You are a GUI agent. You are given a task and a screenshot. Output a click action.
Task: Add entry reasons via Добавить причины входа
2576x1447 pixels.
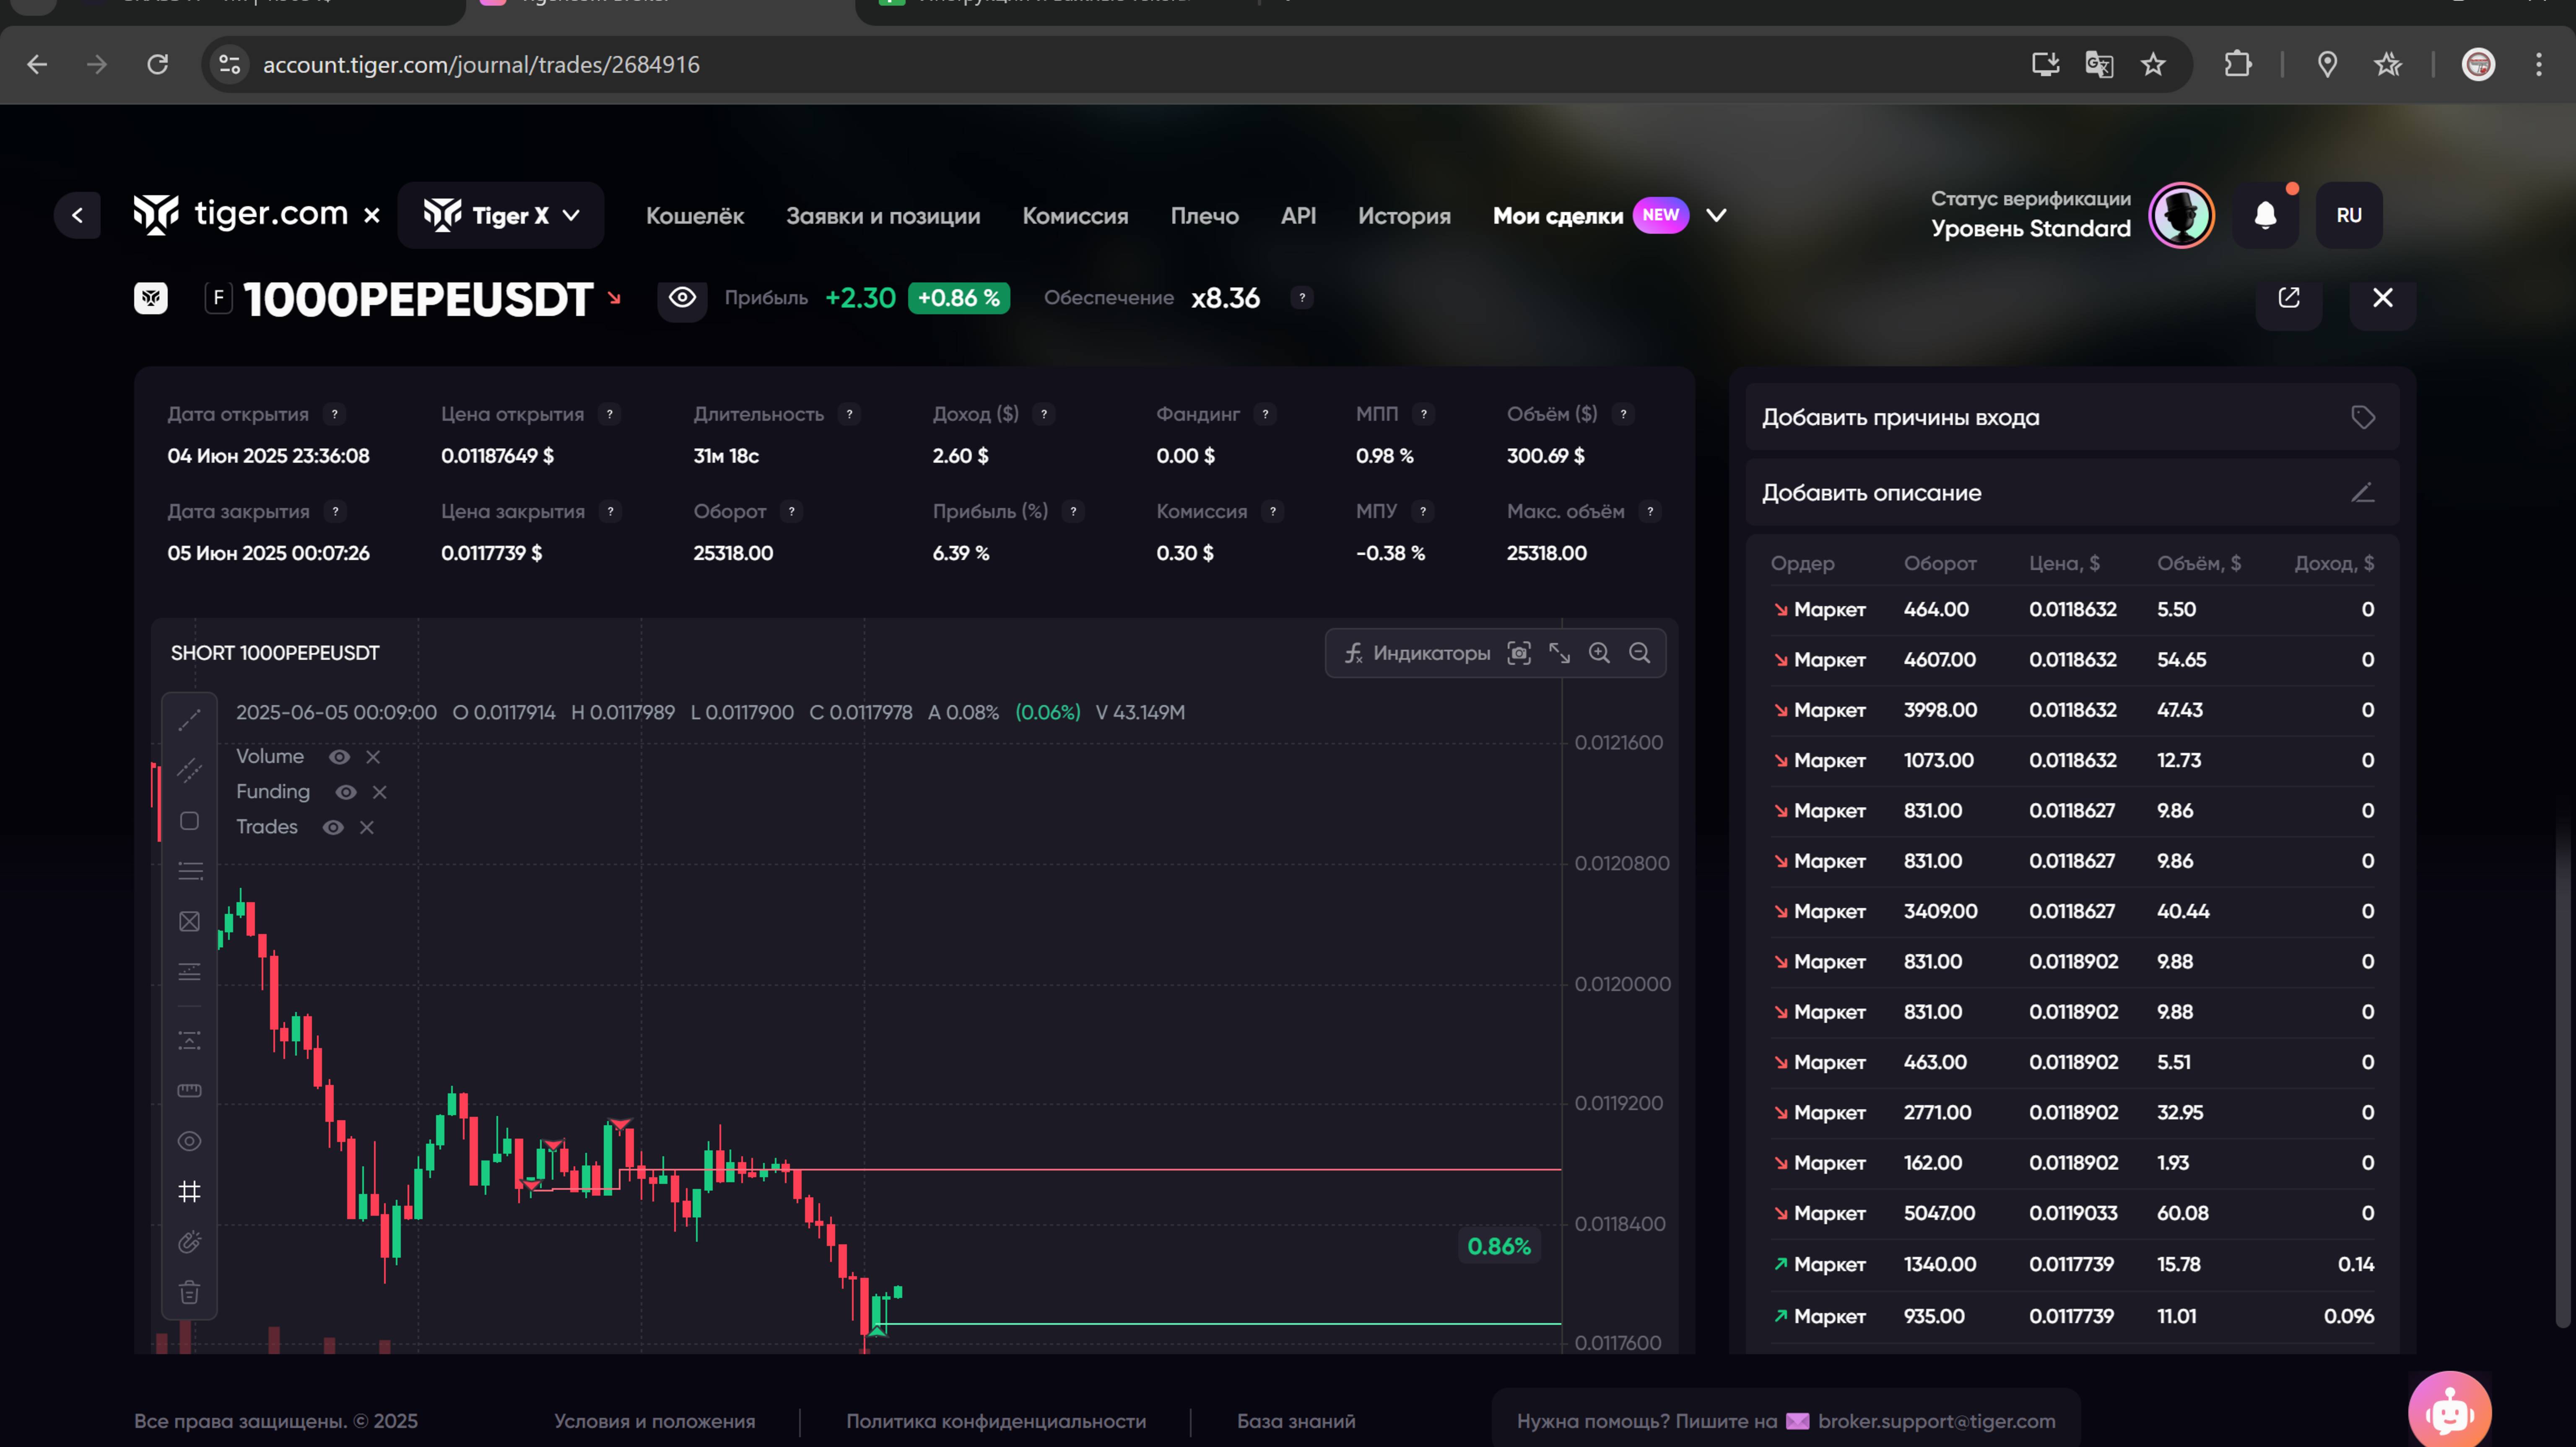2072,417
